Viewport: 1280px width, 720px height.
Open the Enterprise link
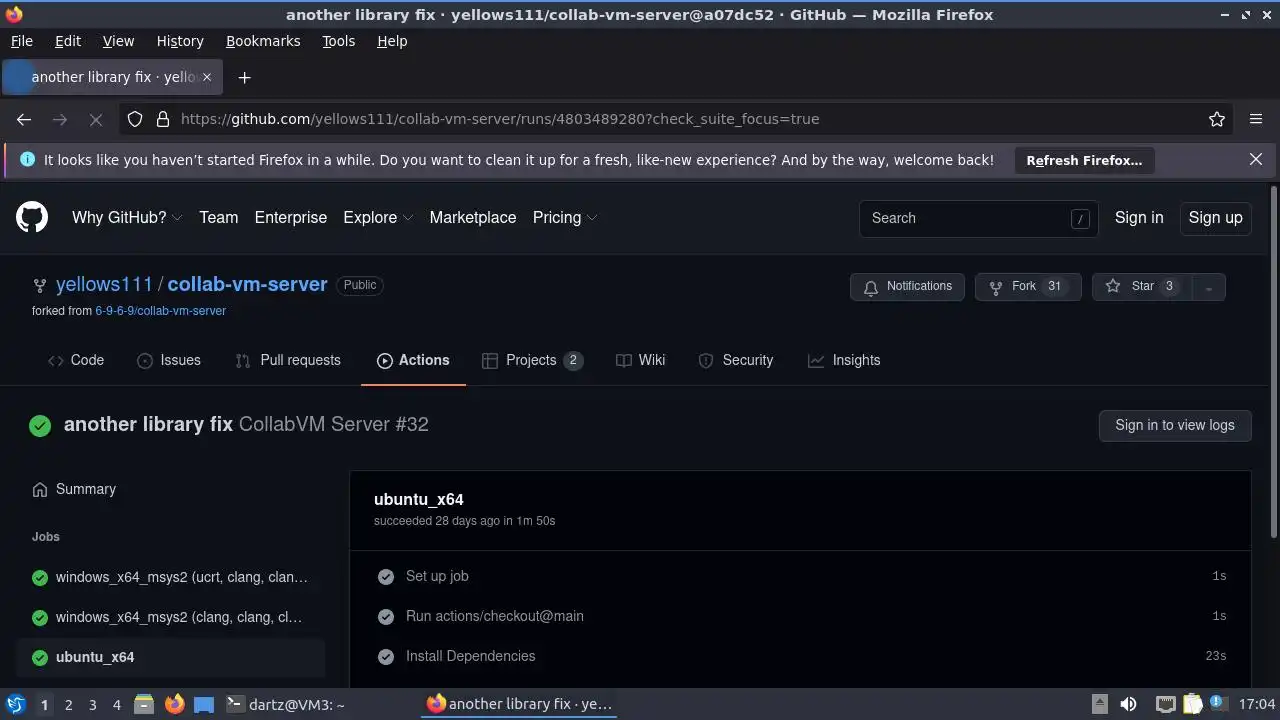(291, 218)
